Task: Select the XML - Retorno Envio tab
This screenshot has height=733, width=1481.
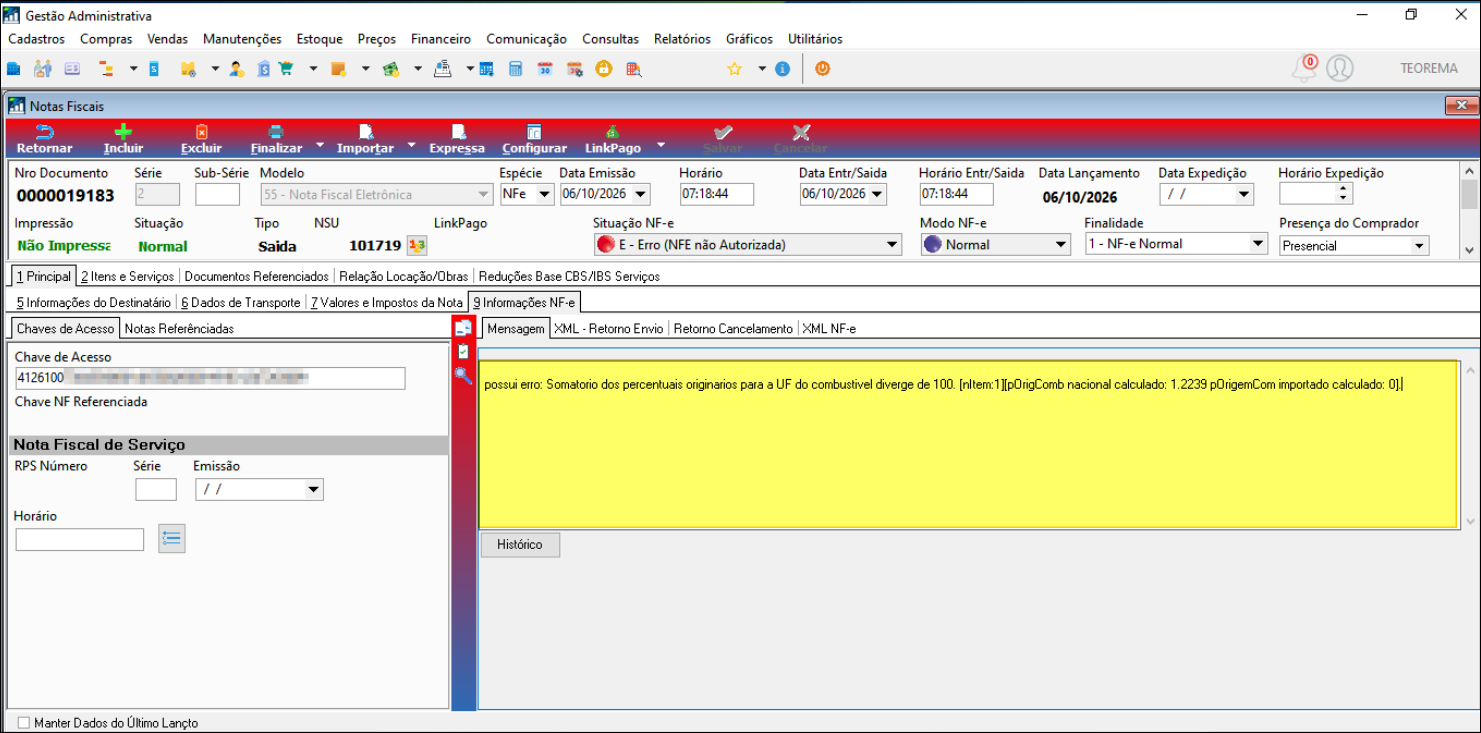Action: [x=608, y=328]
